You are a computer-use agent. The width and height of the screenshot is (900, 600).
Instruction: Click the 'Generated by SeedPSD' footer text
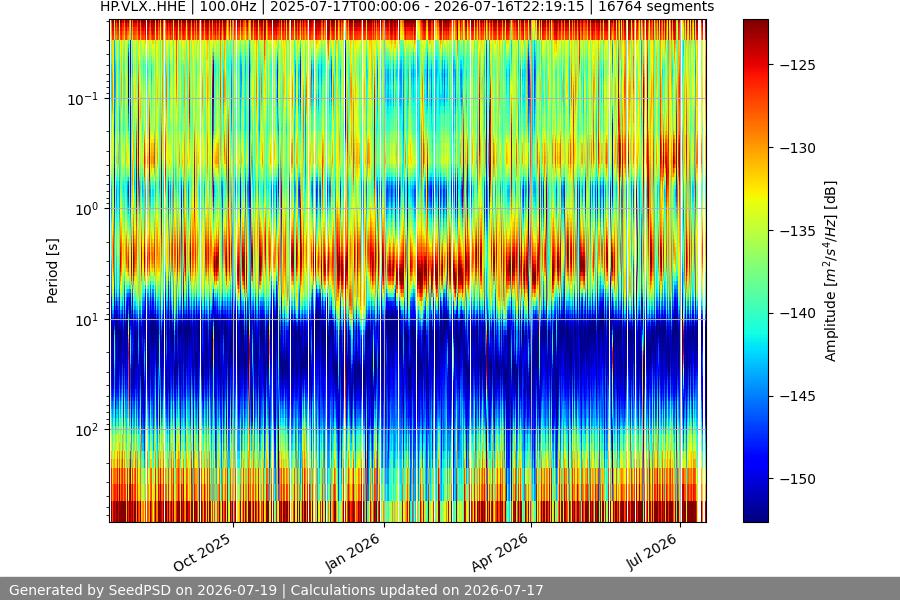[x=276, y=590]
